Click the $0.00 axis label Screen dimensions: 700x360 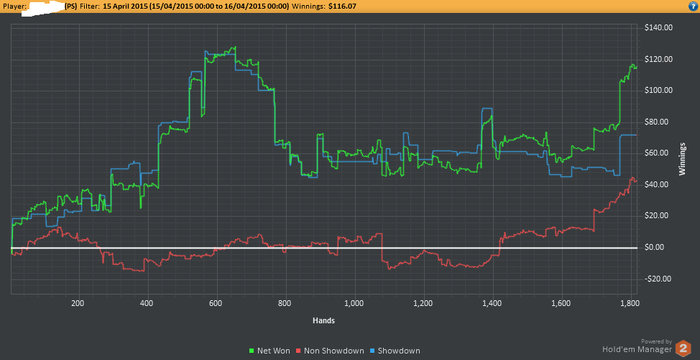[x=653, y=247]
